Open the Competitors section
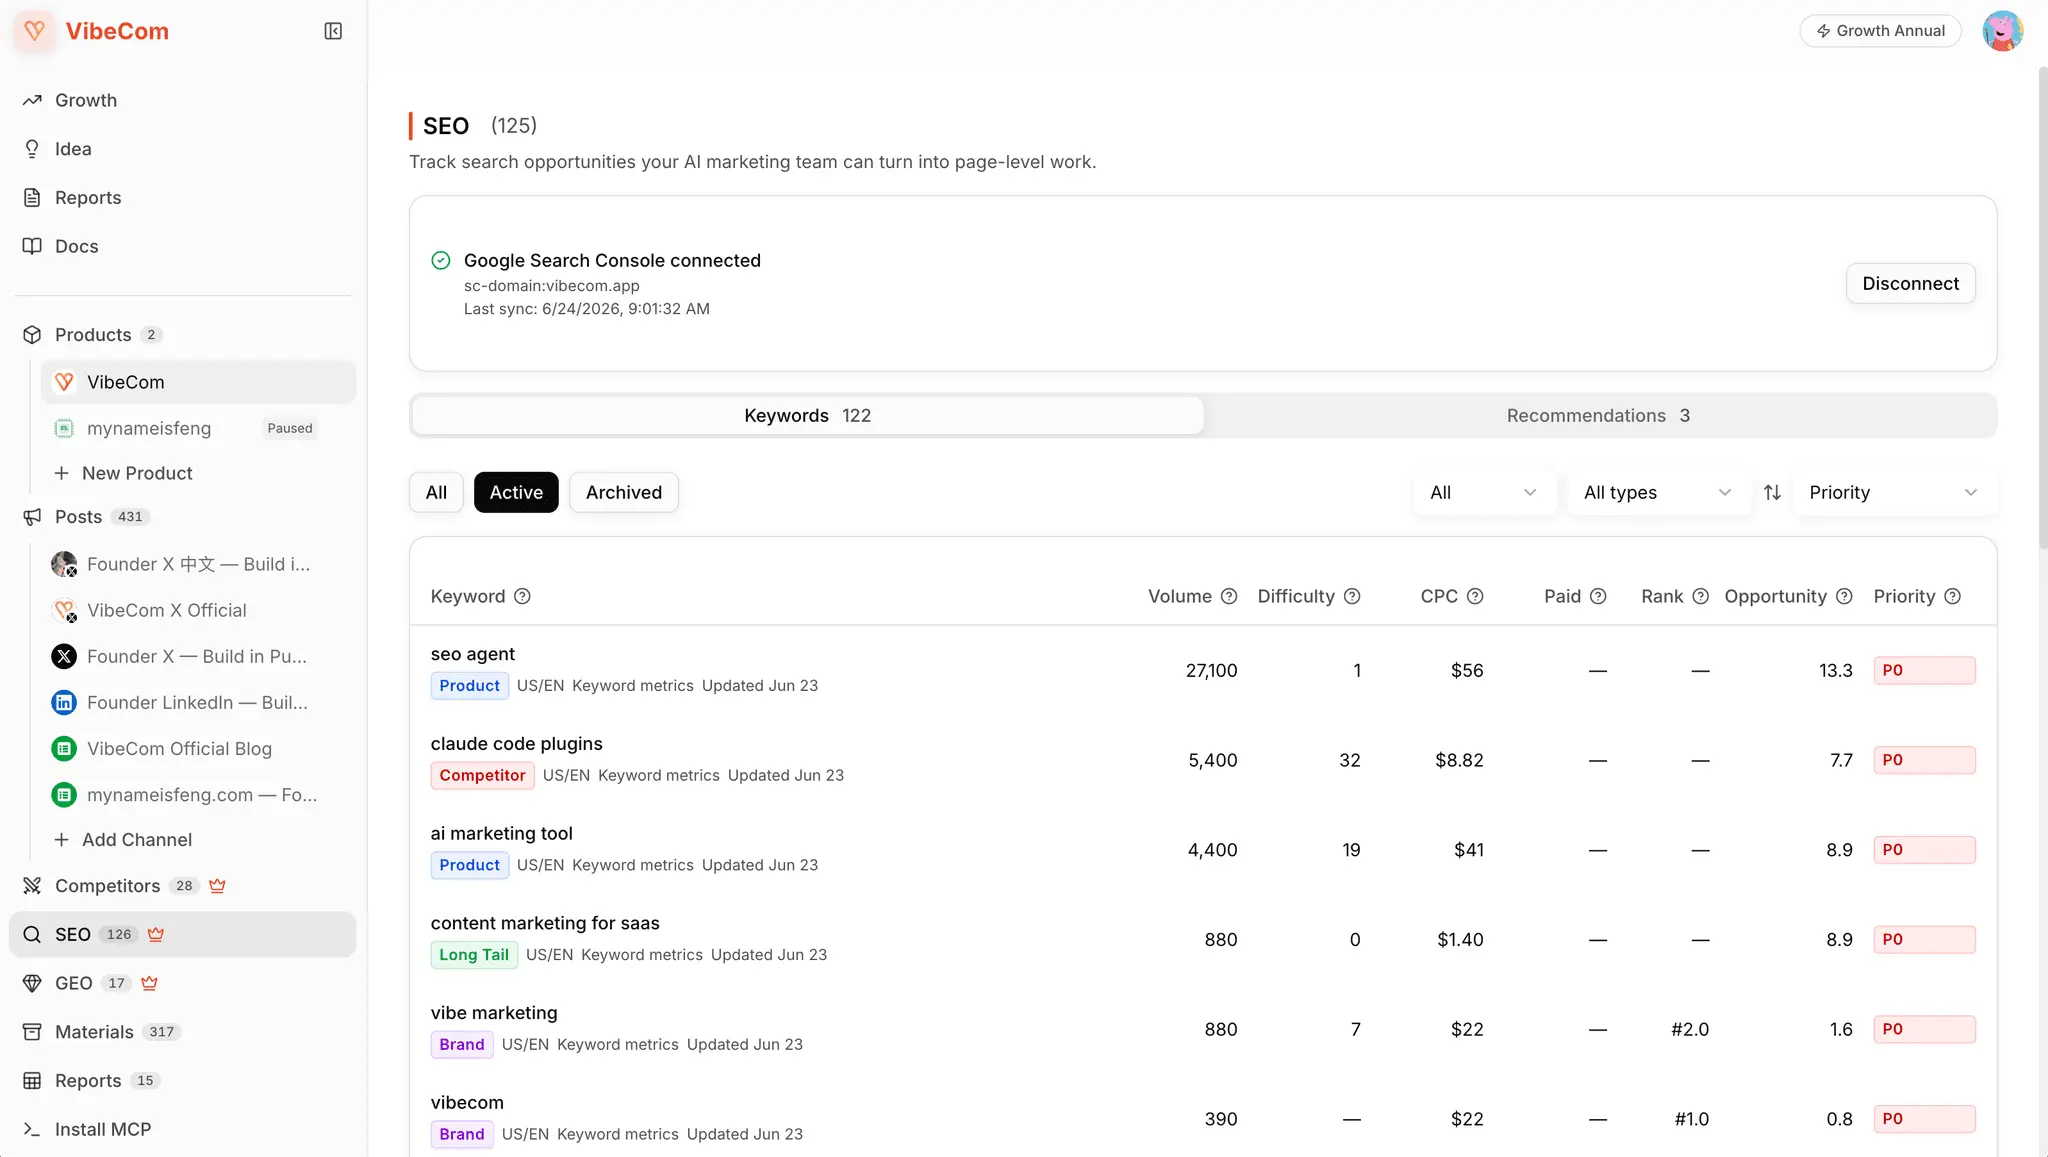 tap(107, 886)
